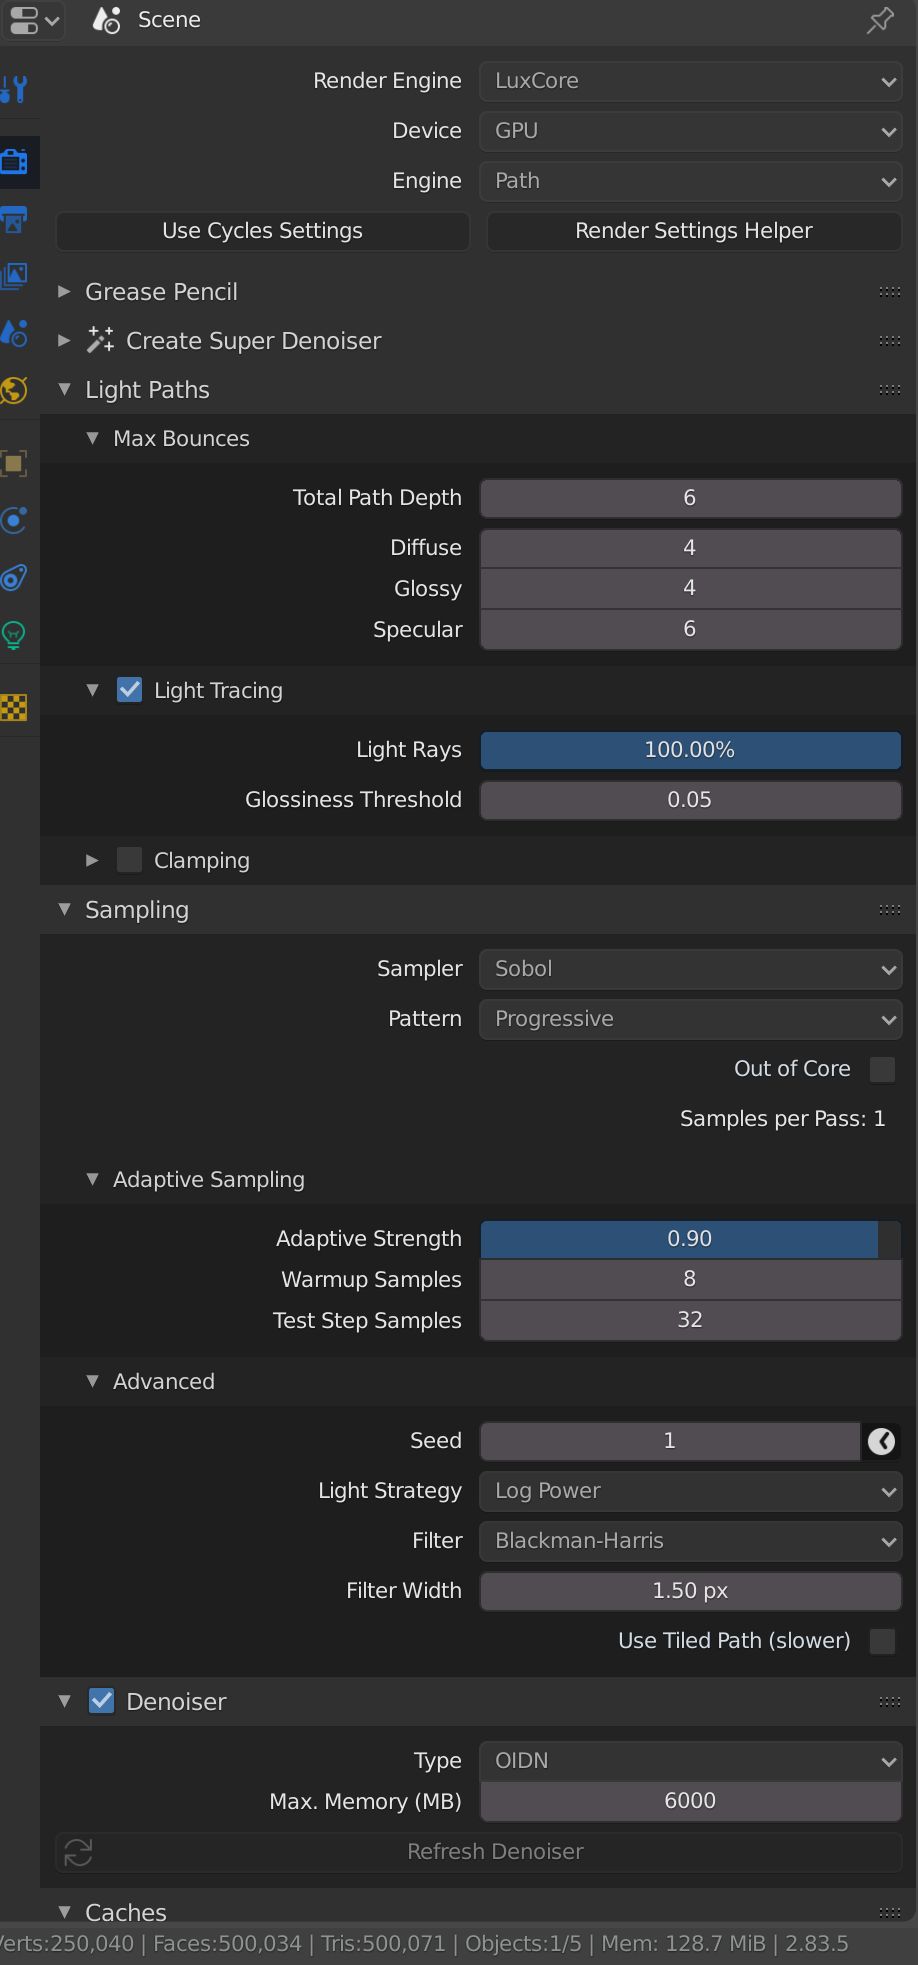
Task: Enable the Clamping checkbox
Action: pyautogui.click(x=129, y=860)
